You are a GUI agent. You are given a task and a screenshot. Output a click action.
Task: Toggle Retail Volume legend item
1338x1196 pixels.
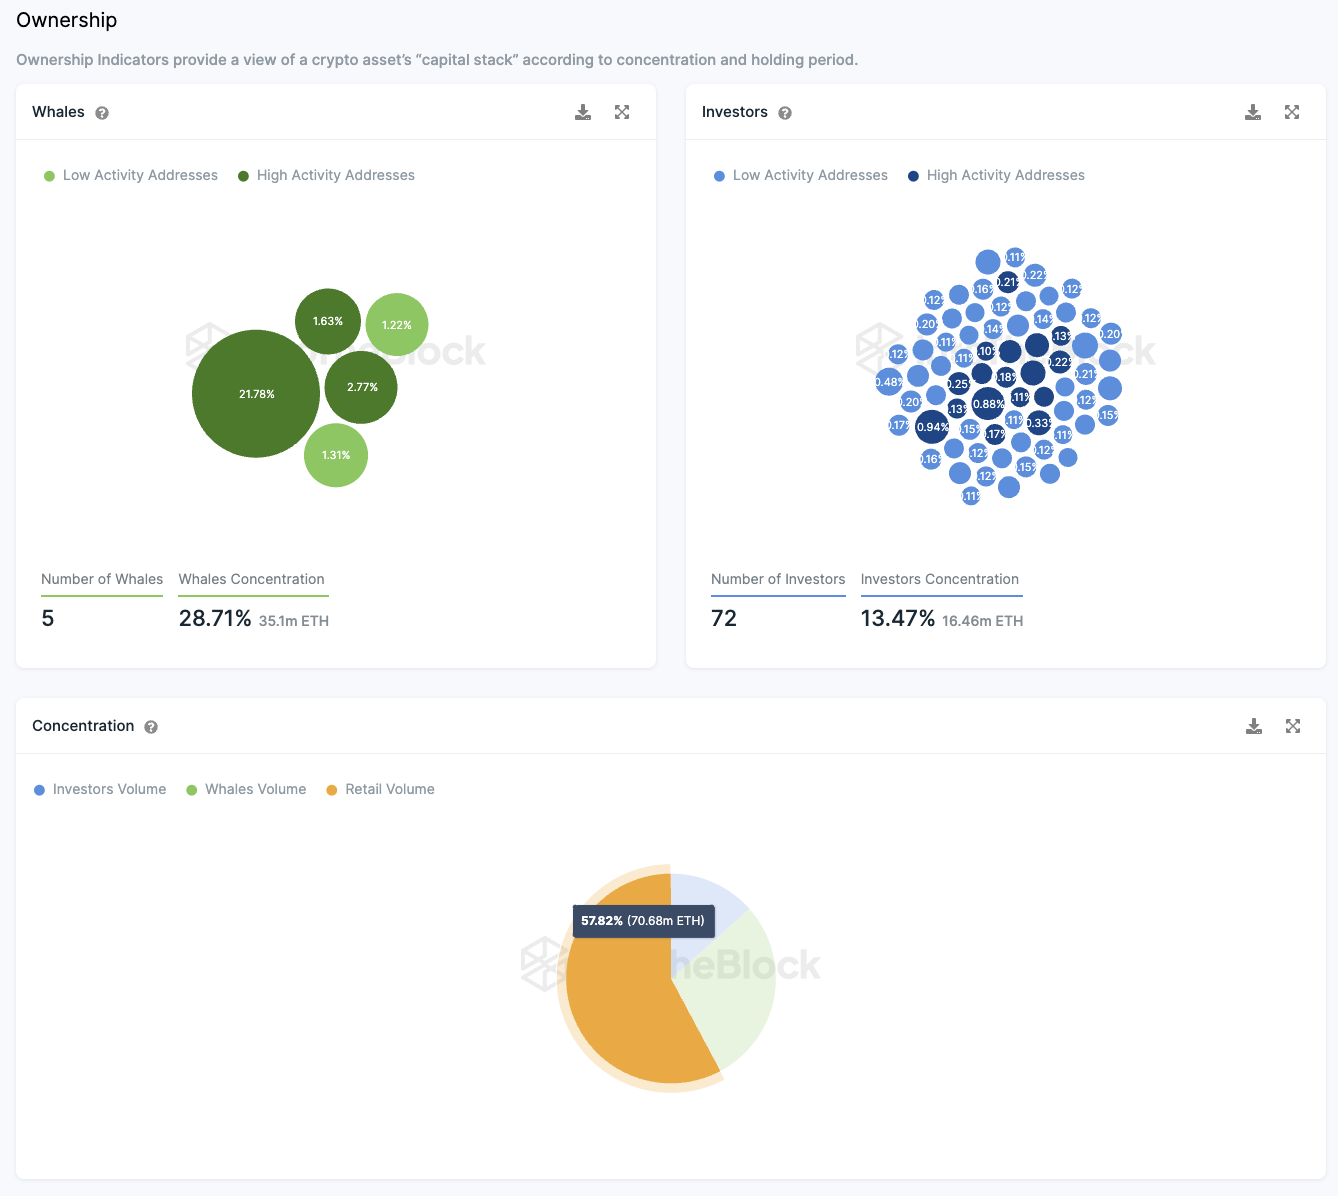(380, 789)
